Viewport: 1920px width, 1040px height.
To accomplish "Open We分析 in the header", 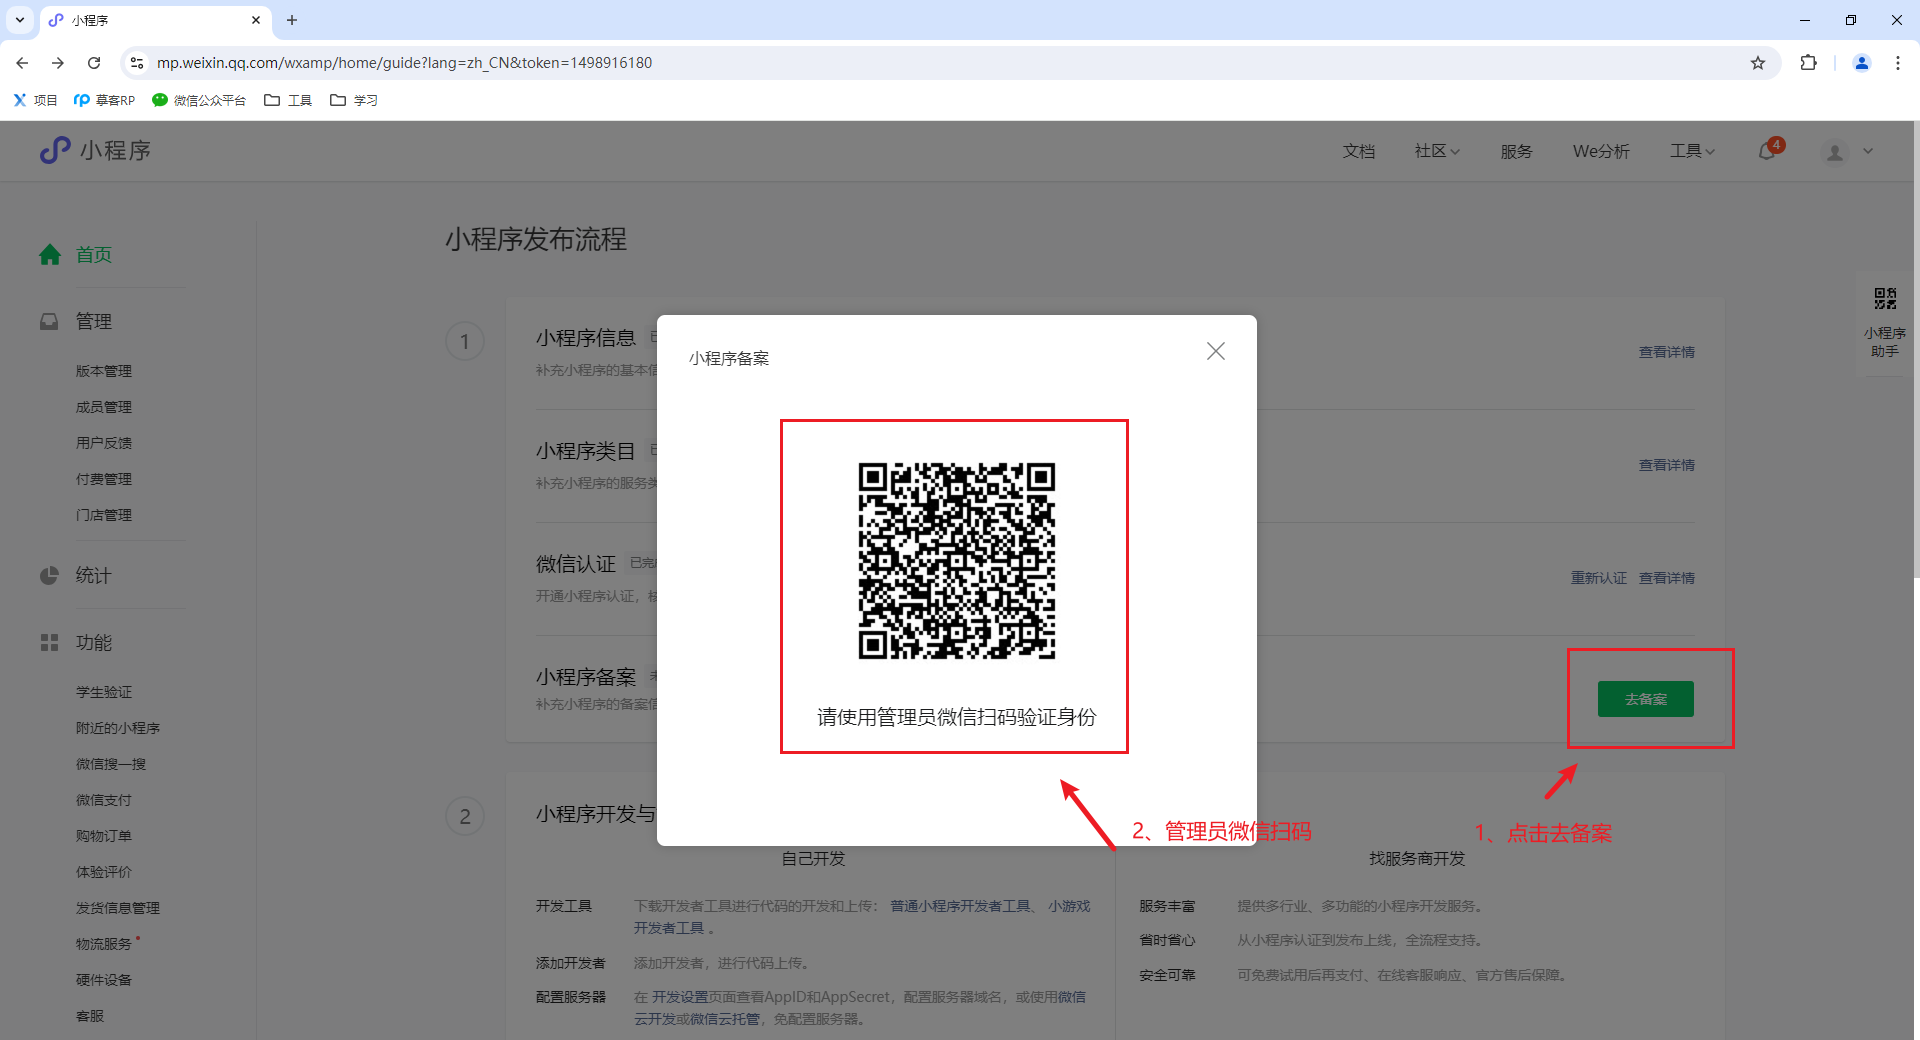I will [x=1601, y=151].
